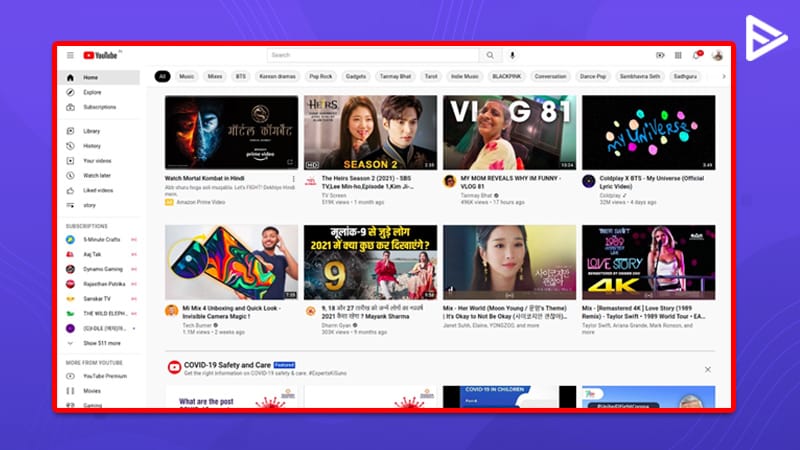Screen dimensions: 800x450
Task: Open Tech Burner channel avatar
Action: coord(171,311)
